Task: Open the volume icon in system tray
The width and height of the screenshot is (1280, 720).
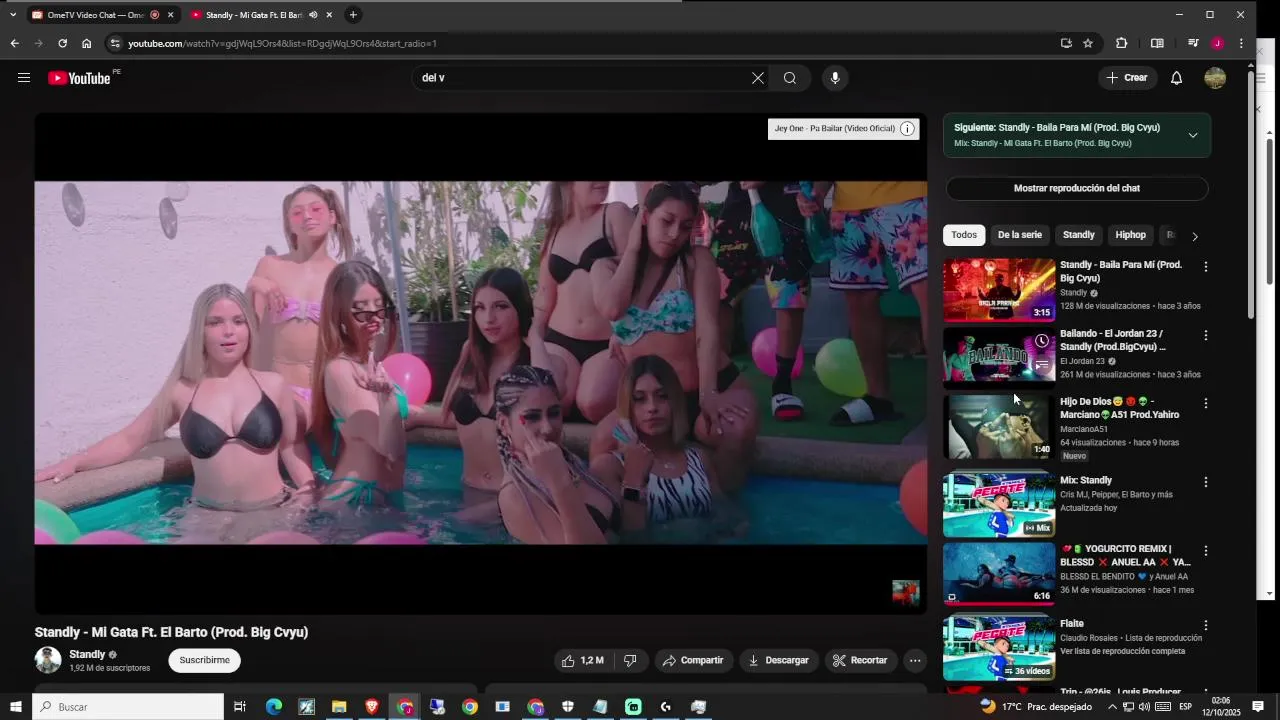Action: click(x=1145, y=707)
